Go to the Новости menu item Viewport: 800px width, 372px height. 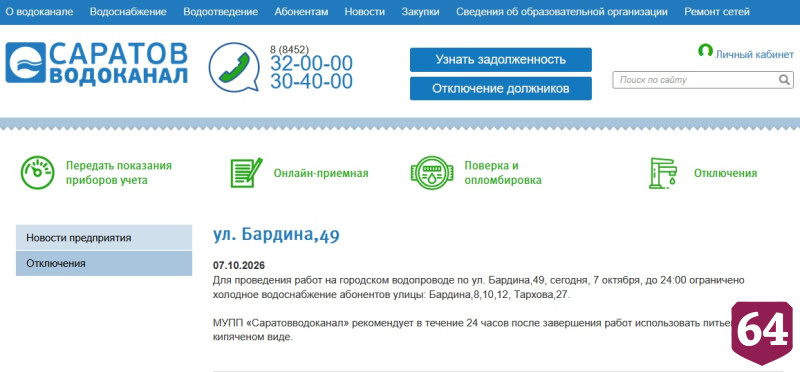365,12
